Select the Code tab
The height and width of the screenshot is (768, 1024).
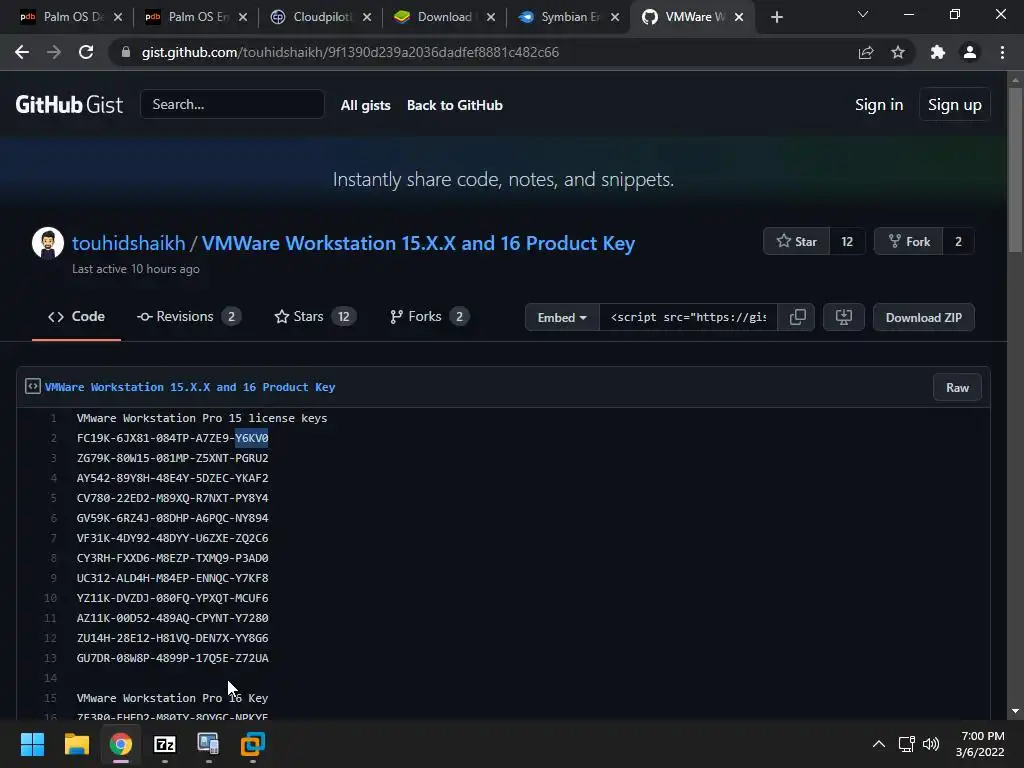coord(76,317)
